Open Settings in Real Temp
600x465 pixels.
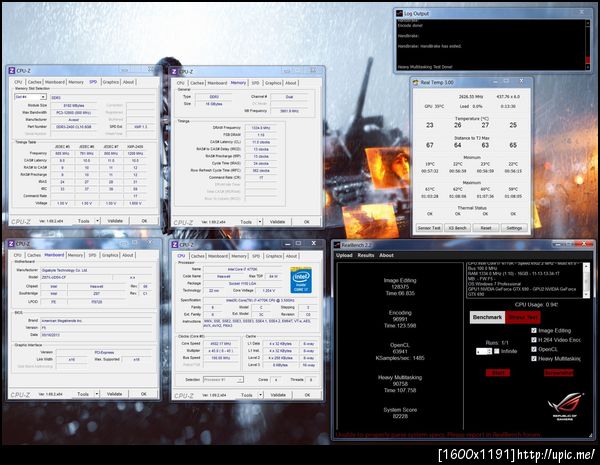(x=514, y=228)
